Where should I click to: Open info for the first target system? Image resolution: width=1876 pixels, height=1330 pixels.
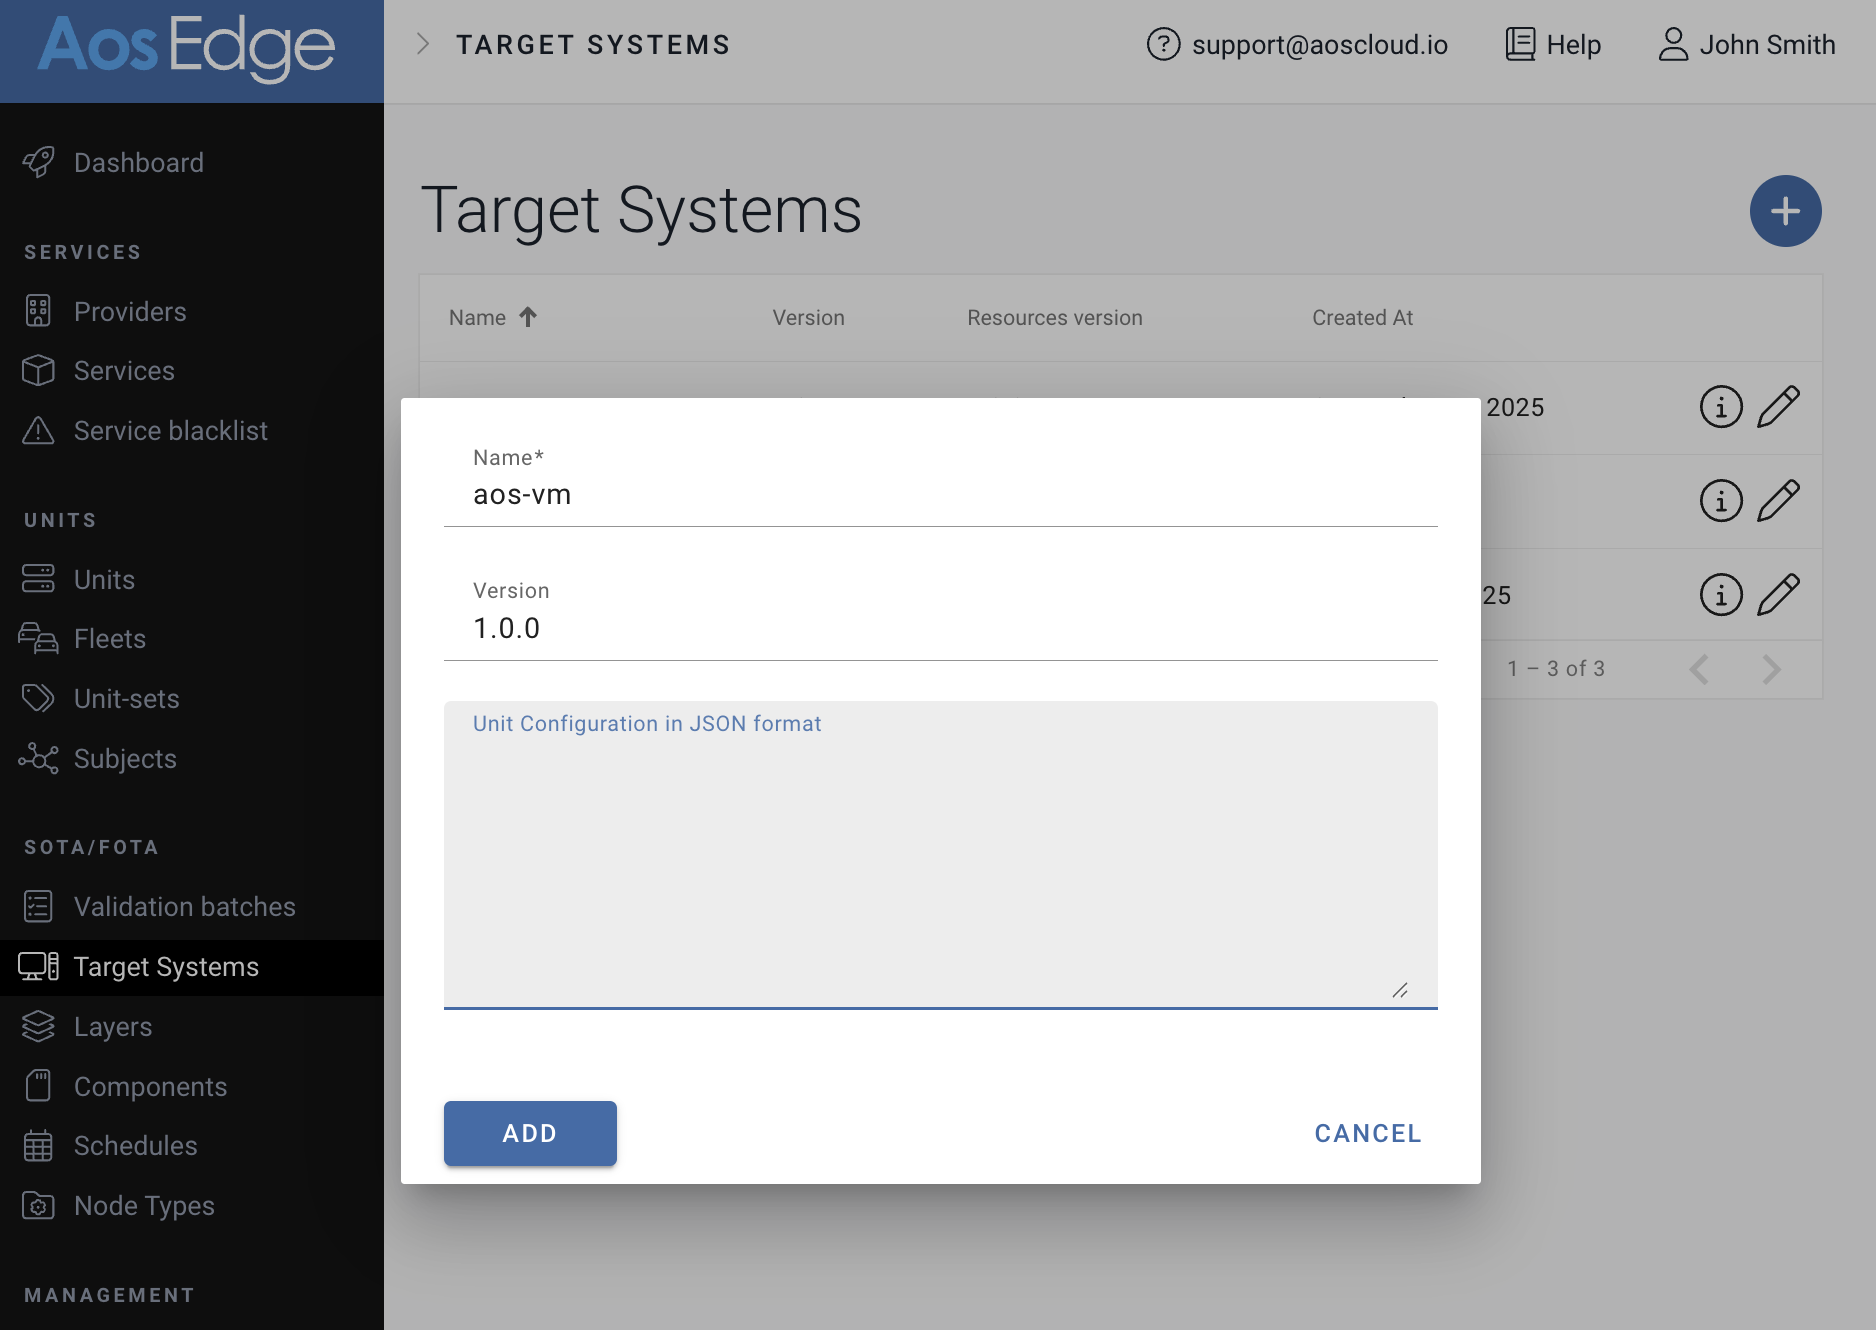coord(1721,407)
